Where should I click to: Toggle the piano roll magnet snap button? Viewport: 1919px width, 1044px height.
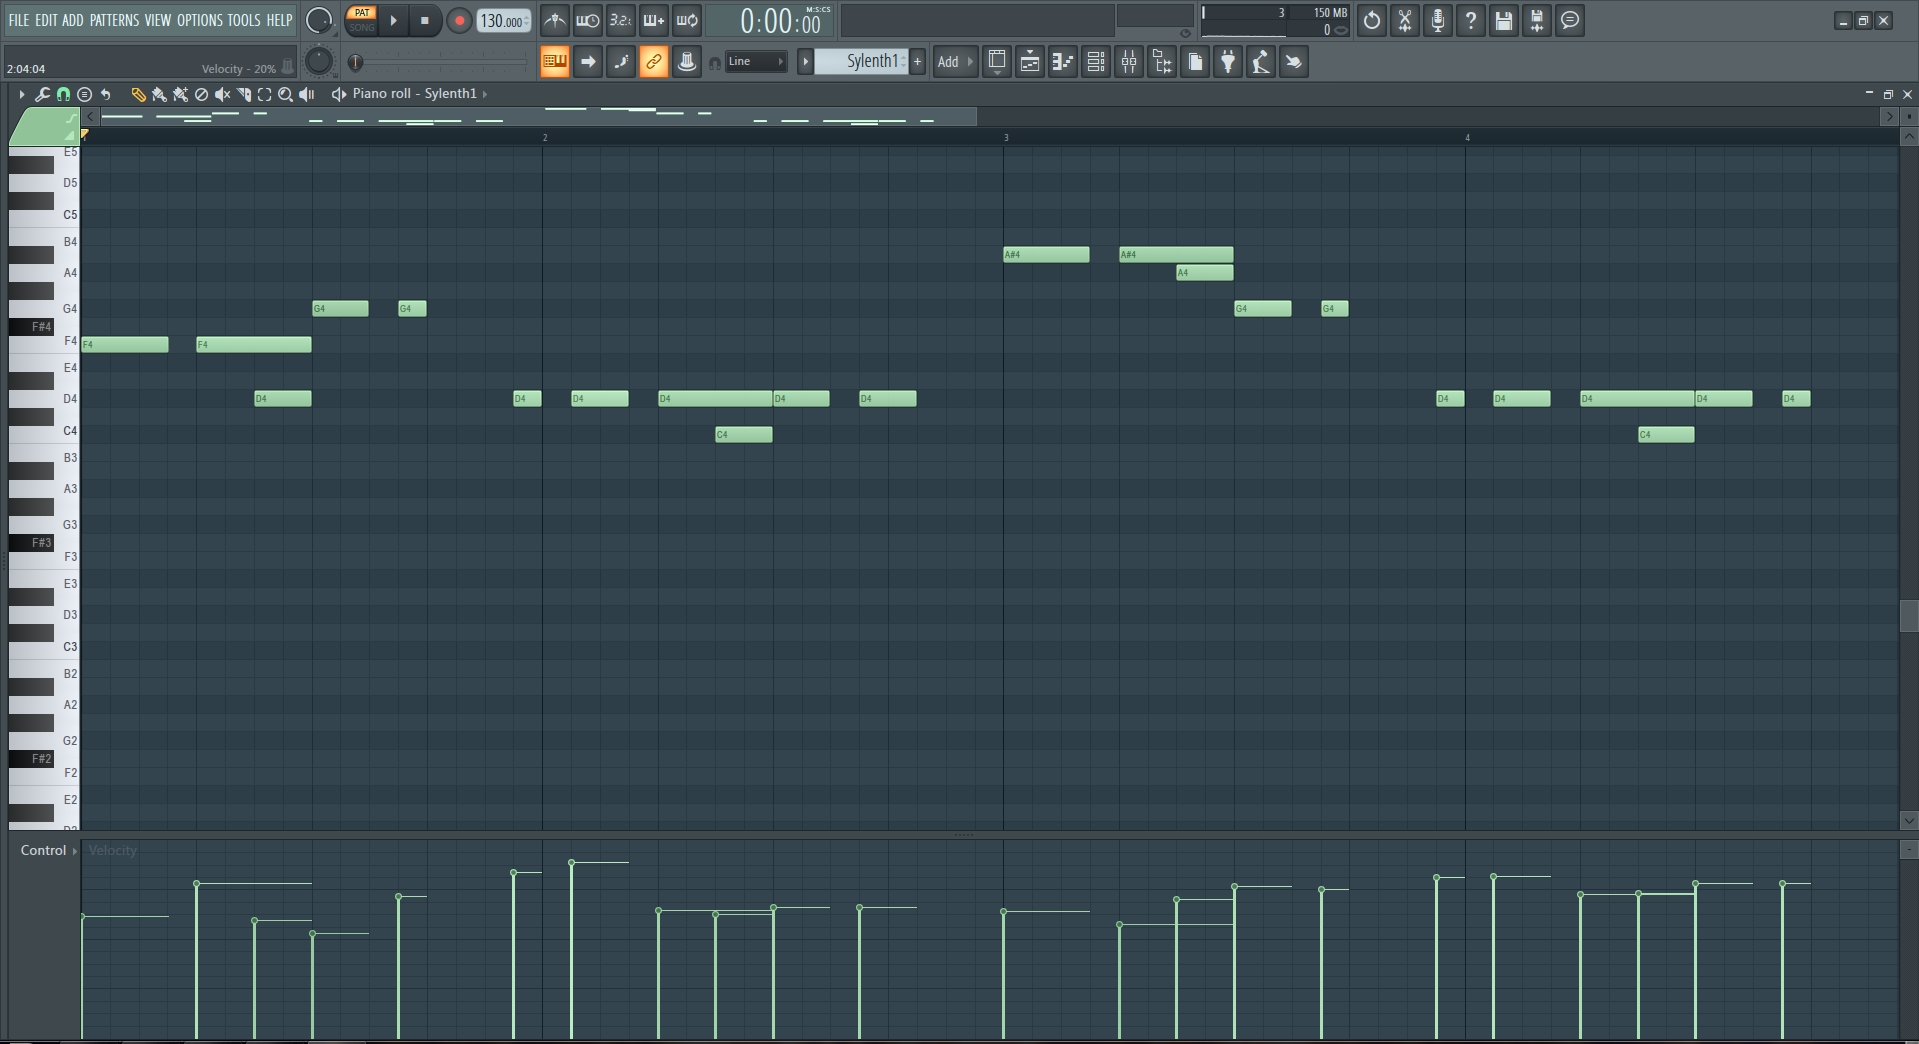tap(63, 94)
